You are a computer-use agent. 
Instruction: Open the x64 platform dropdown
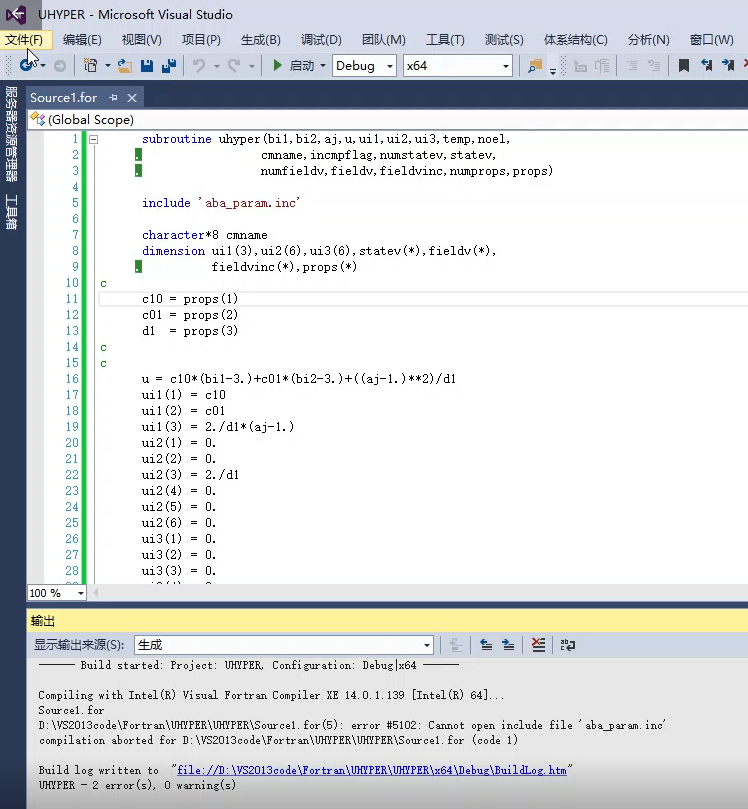(506, 66)
